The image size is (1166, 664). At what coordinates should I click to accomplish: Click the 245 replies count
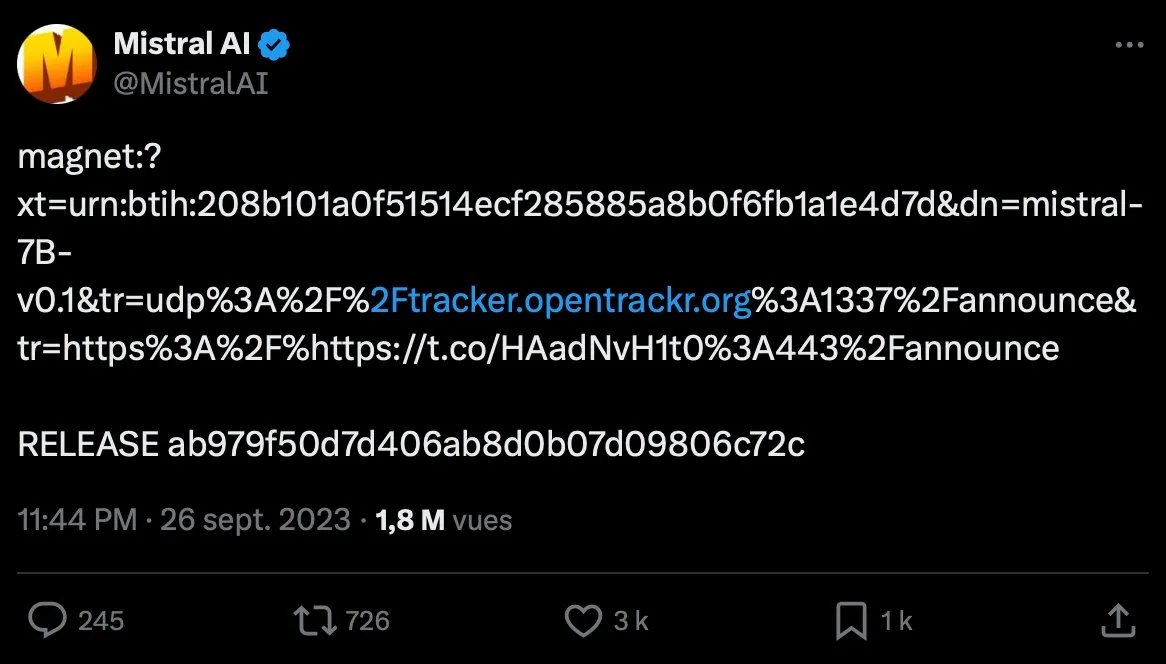click(x=101, y=621)
